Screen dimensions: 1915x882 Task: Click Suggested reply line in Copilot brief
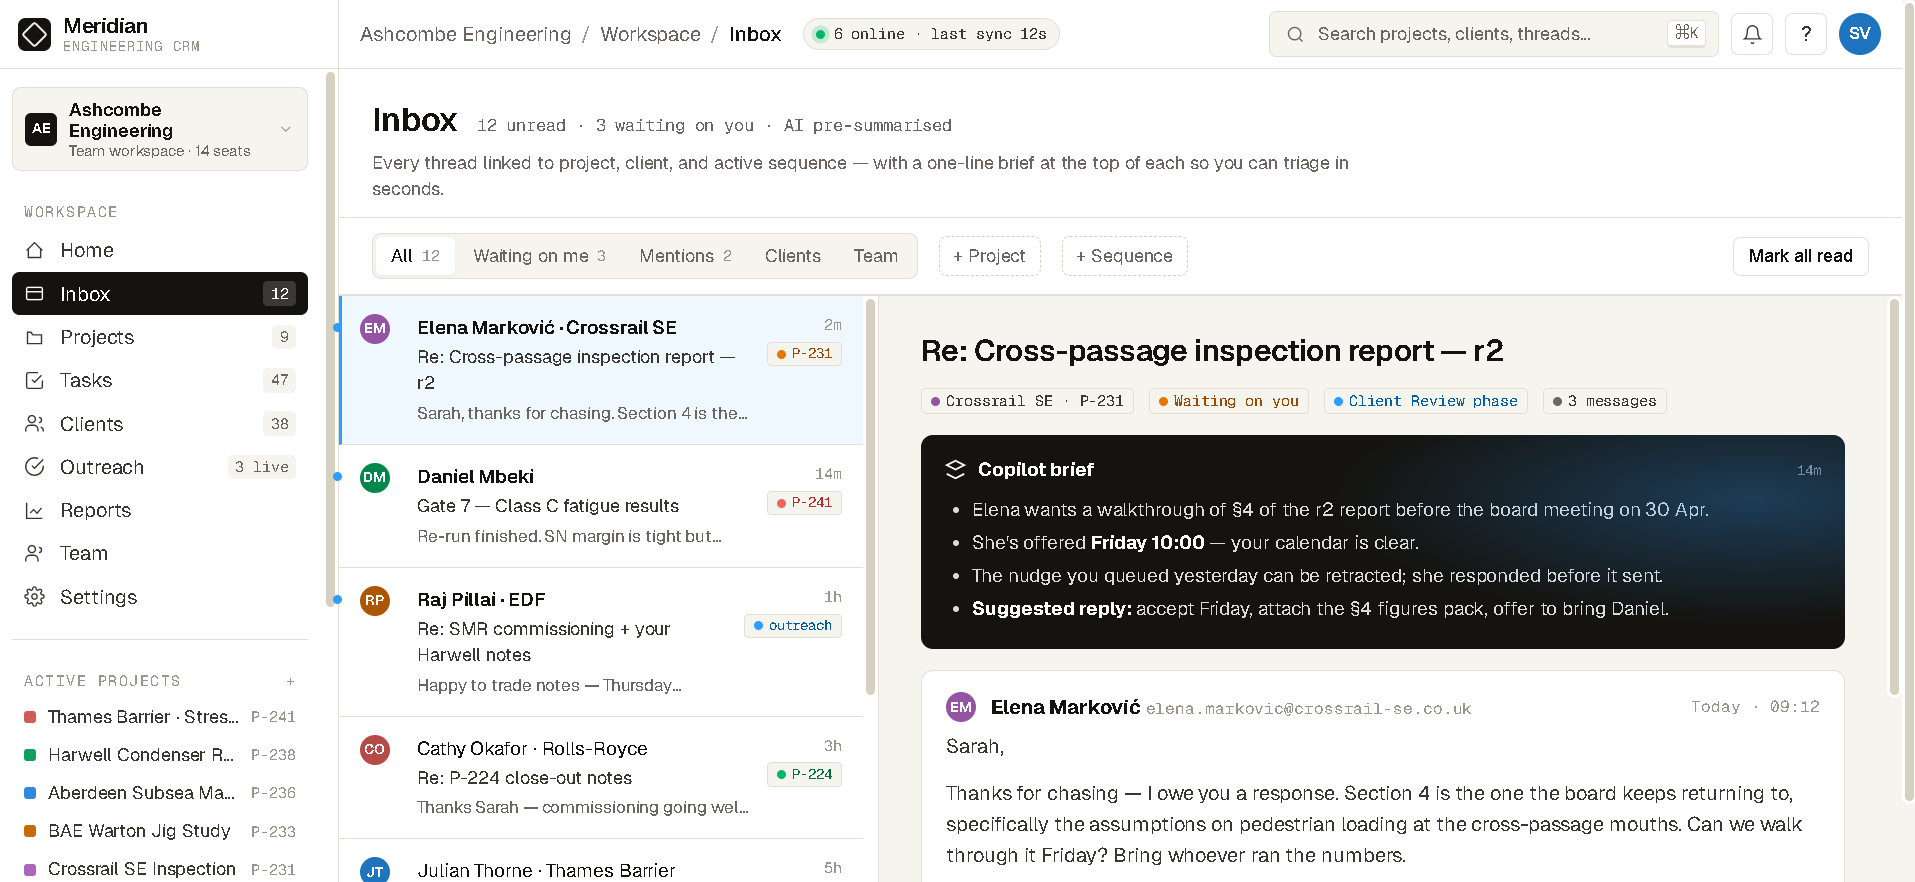pyautogui.click(x=1320, y=609)
